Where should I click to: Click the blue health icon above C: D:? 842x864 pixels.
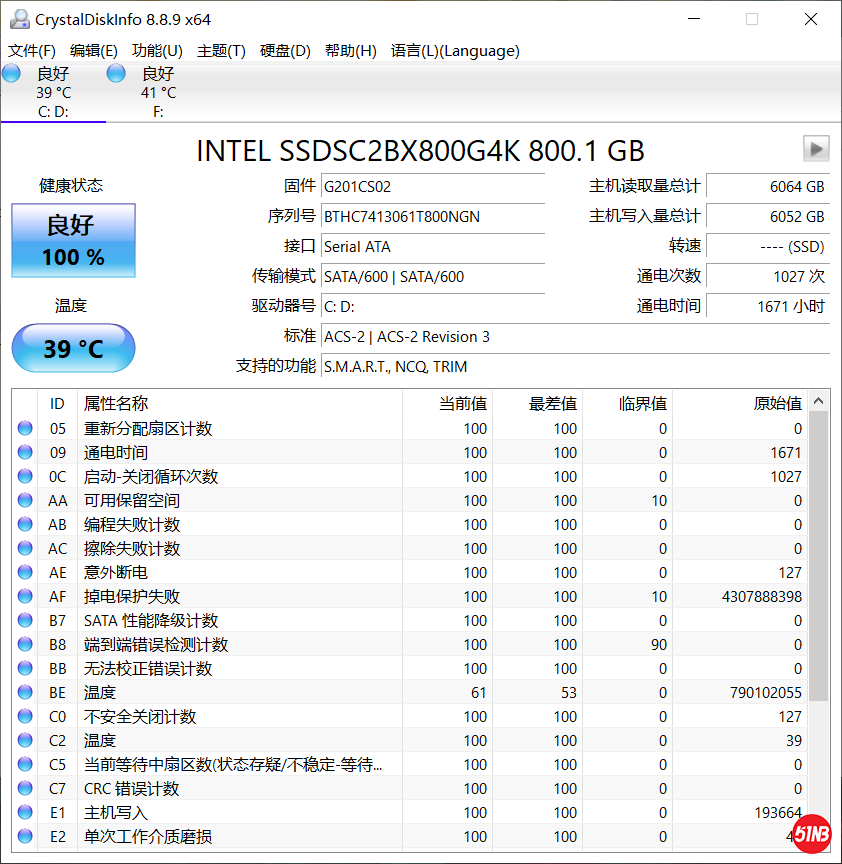[x=12, y=73]
